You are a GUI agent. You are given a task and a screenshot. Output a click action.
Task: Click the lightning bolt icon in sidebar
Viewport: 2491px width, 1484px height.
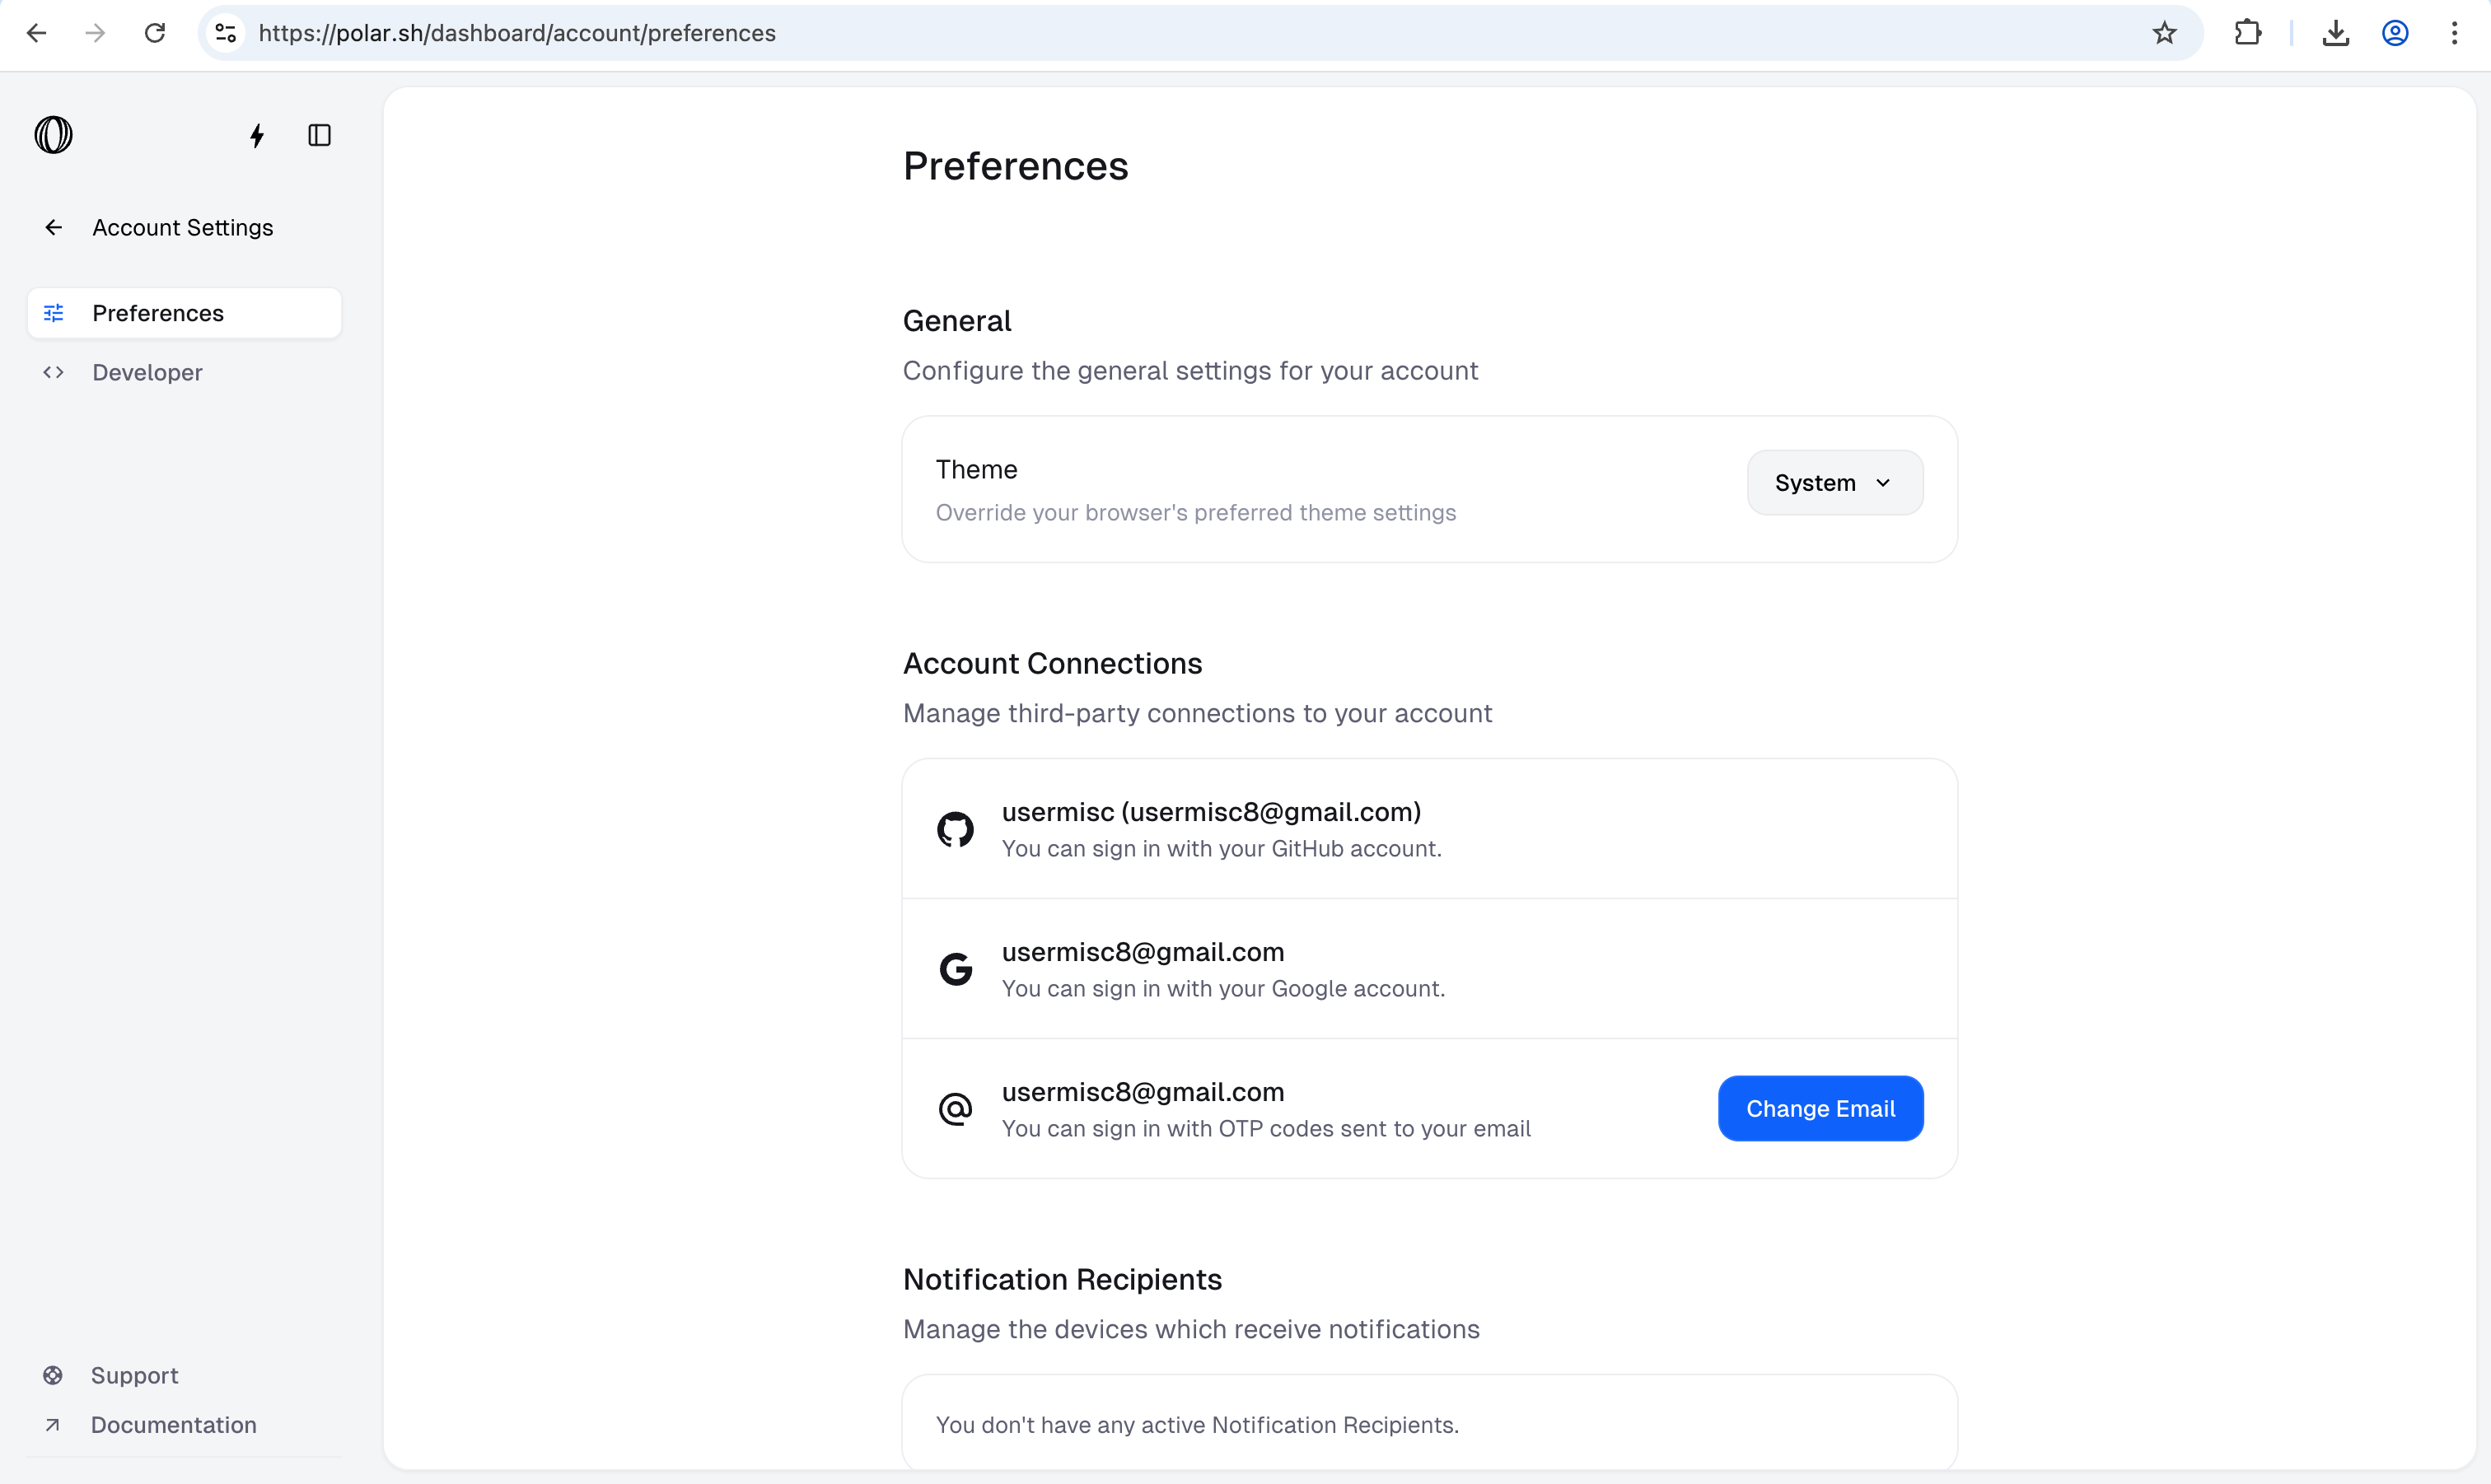click(257, 136)
